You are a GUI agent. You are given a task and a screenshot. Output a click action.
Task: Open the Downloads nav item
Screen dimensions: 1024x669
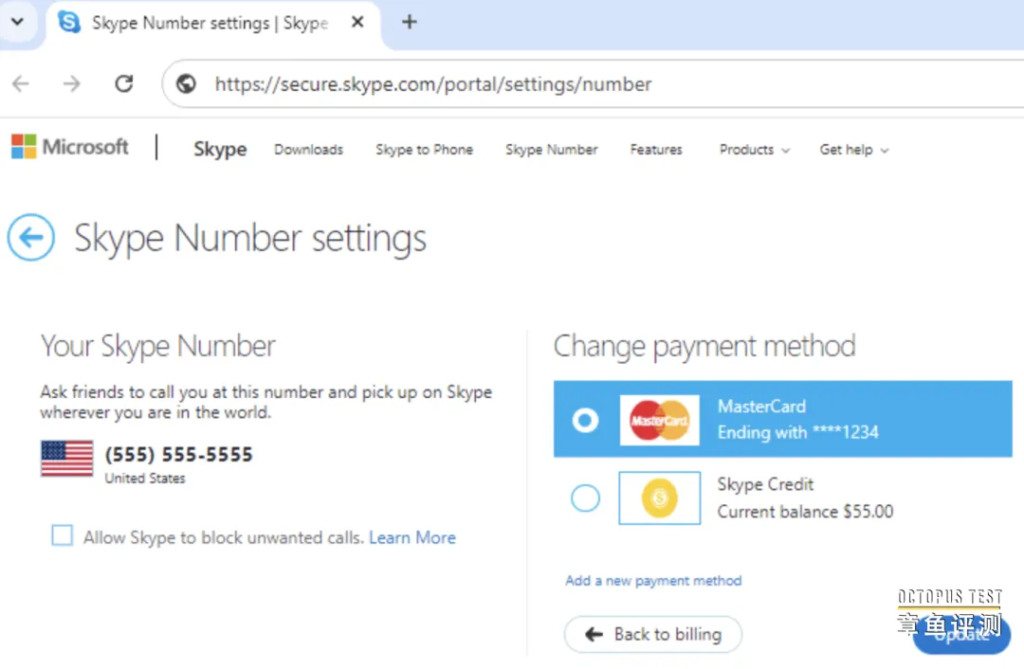click(308, 150)
